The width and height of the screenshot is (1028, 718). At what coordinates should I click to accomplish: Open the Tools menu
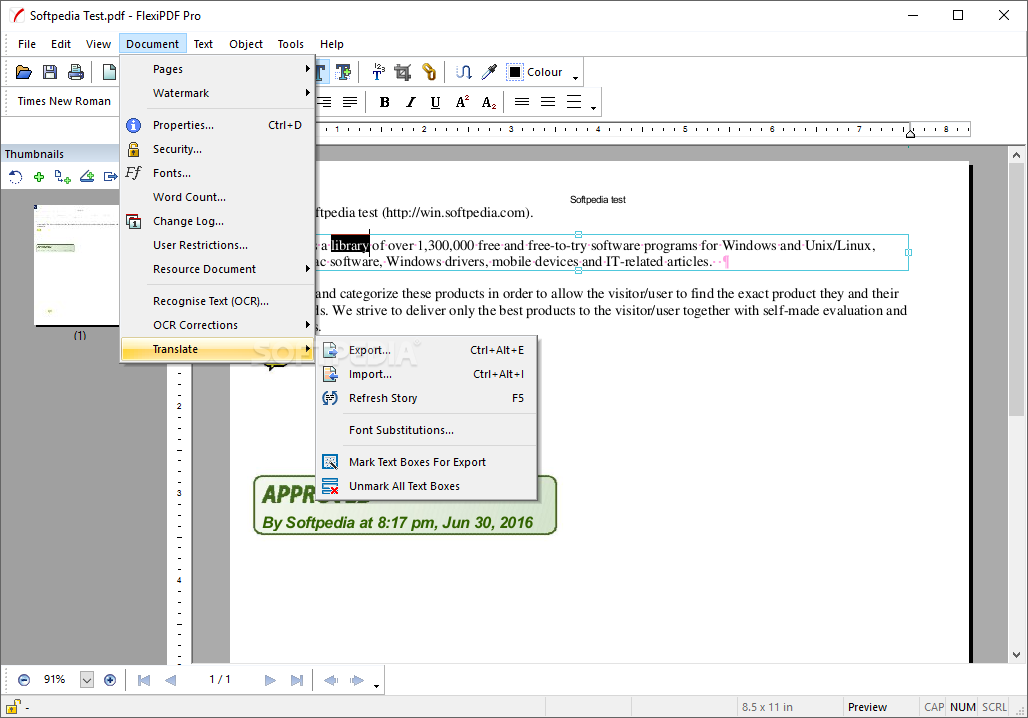tap(290, 44)
